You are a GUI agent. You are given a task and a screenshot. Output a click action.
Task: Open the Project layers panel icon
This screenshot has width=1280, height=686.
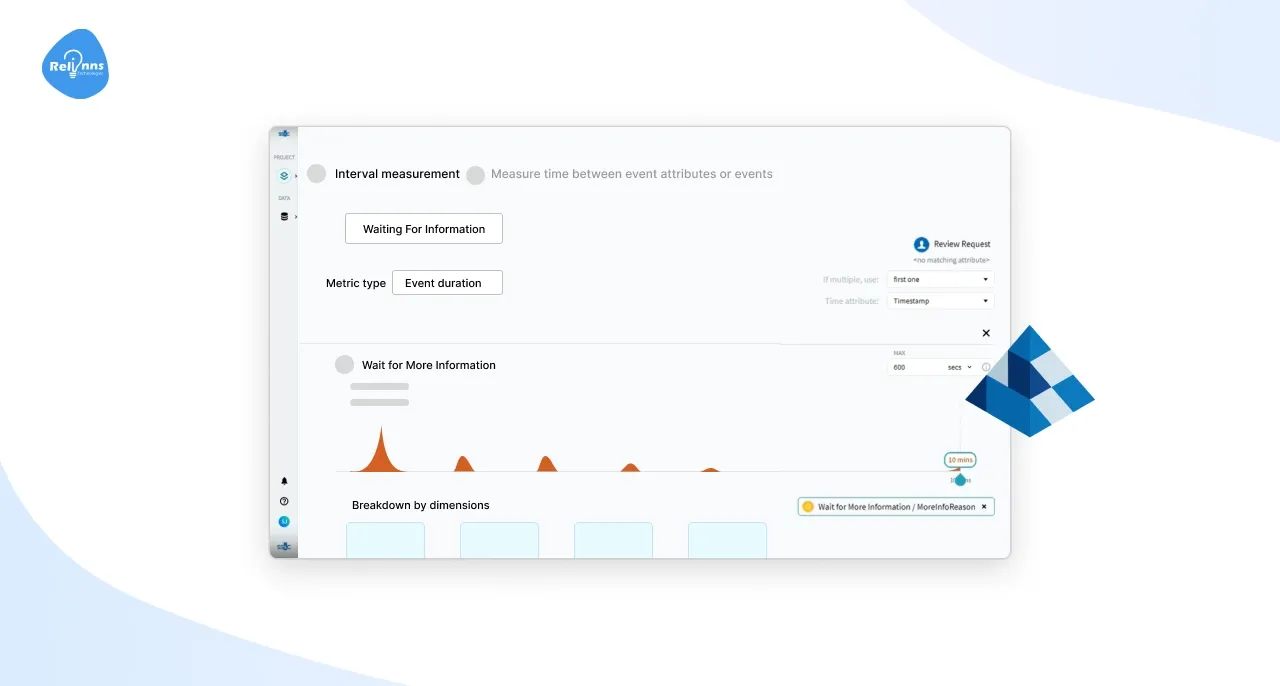point(284,175)
